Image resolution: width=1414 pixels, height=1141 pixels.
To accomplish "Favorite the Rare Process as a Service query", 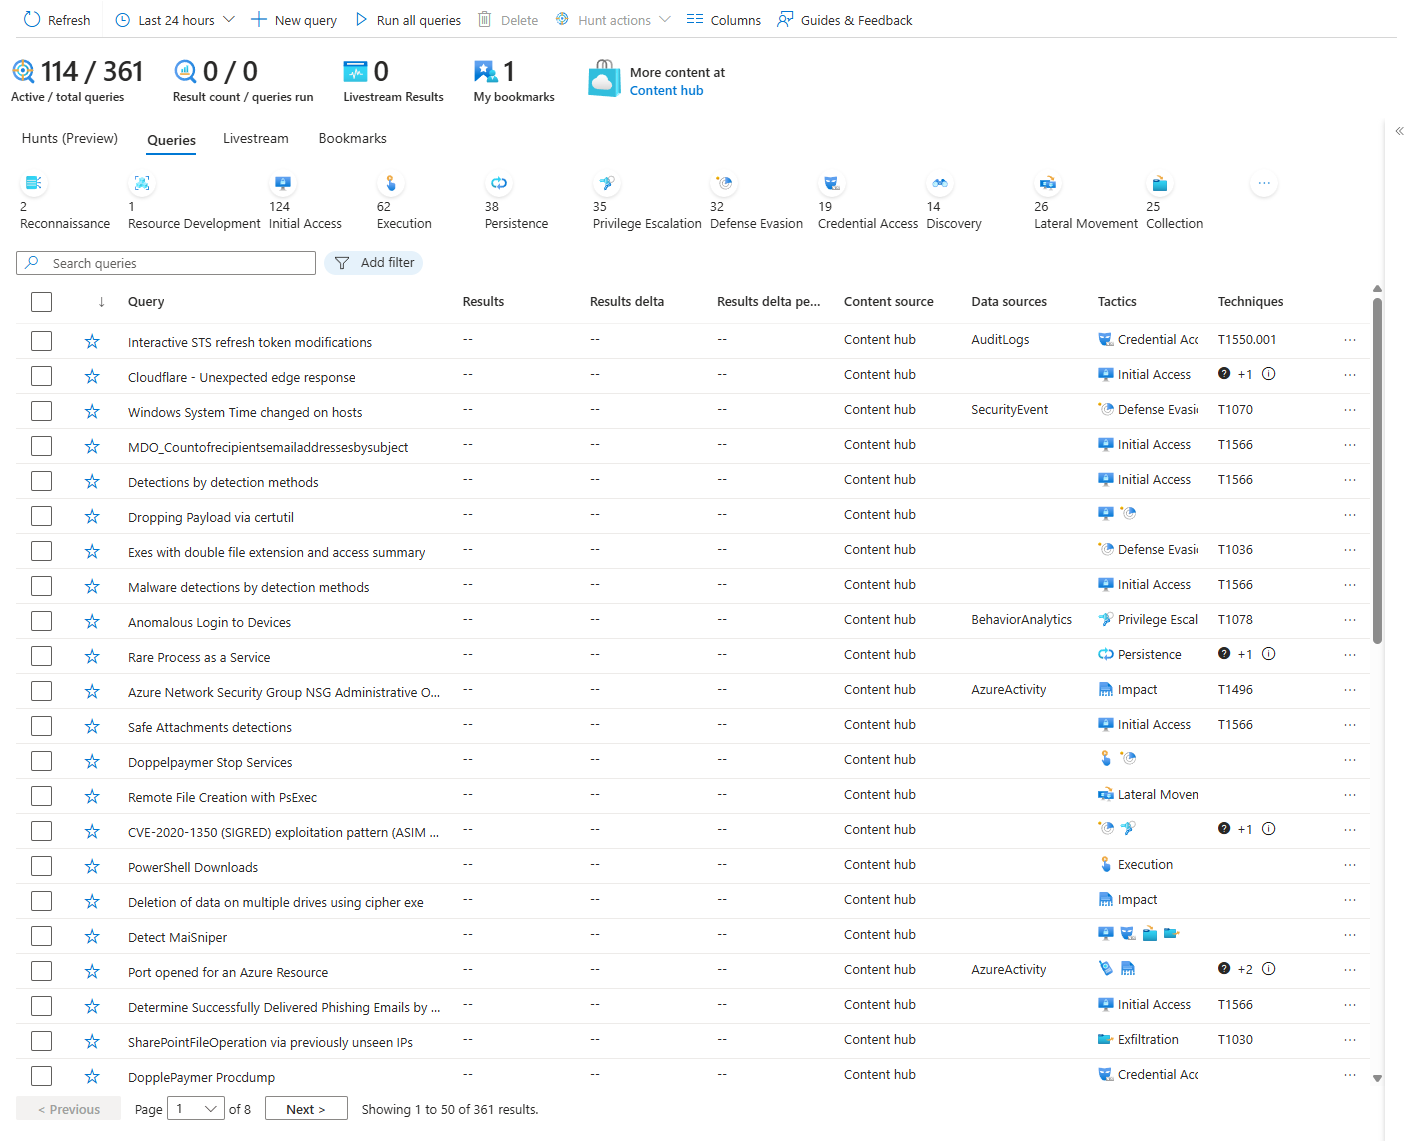I will (x=92, y=656).
